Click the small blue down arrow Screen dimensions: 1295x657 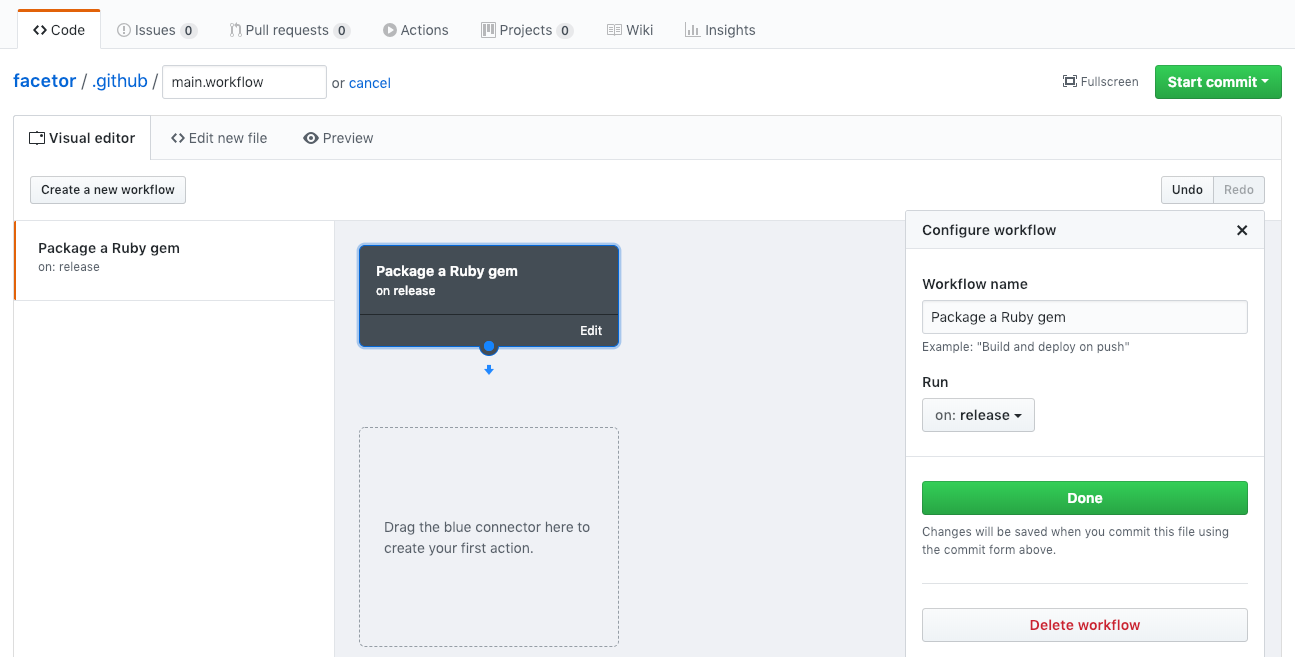point(489,370)
